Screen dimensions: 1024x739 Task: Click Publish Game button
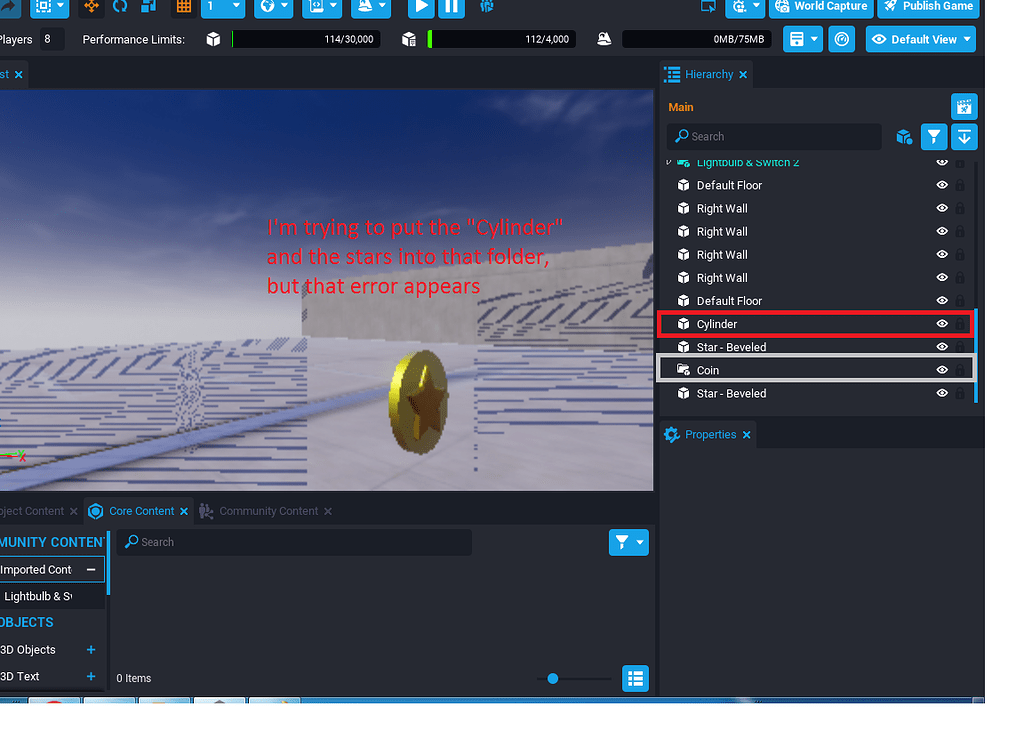(929, 7)
